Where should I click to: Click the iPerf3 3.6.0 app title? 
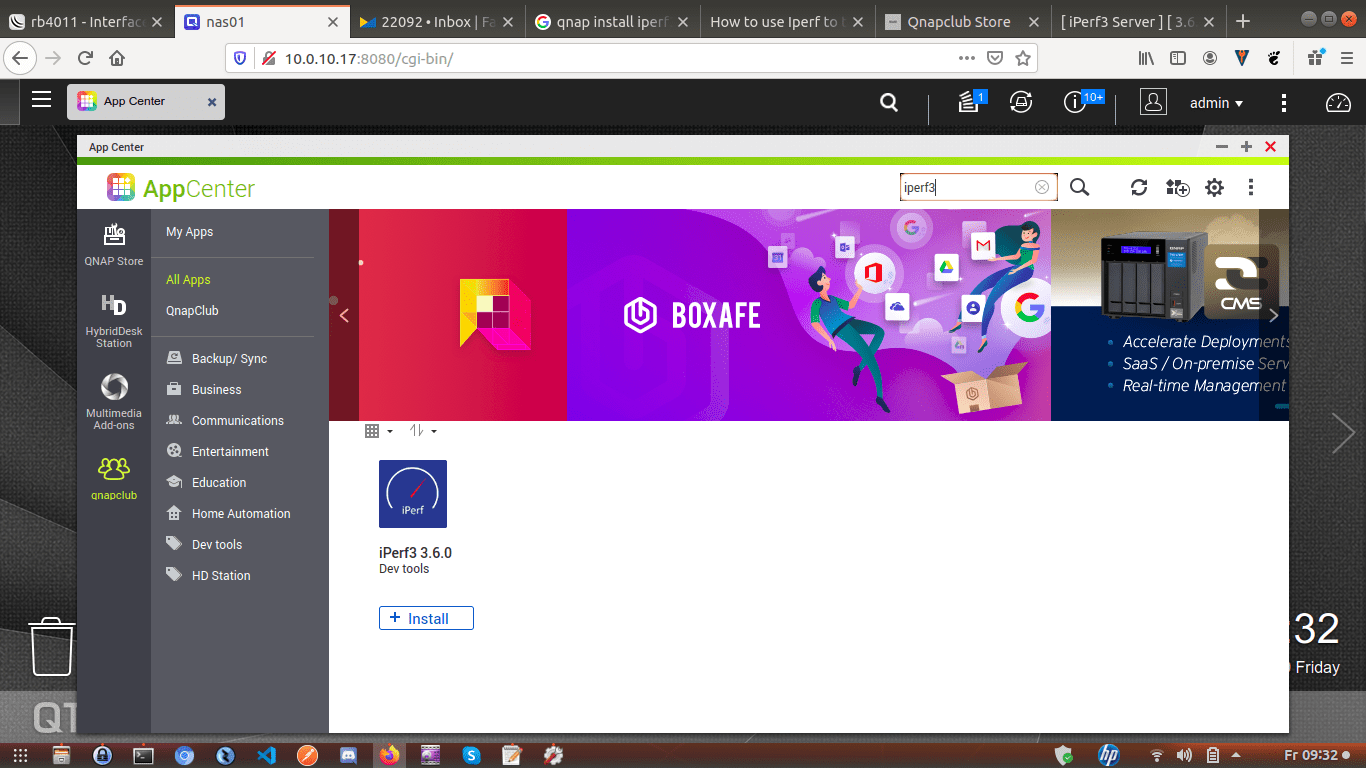coord(415,552)
